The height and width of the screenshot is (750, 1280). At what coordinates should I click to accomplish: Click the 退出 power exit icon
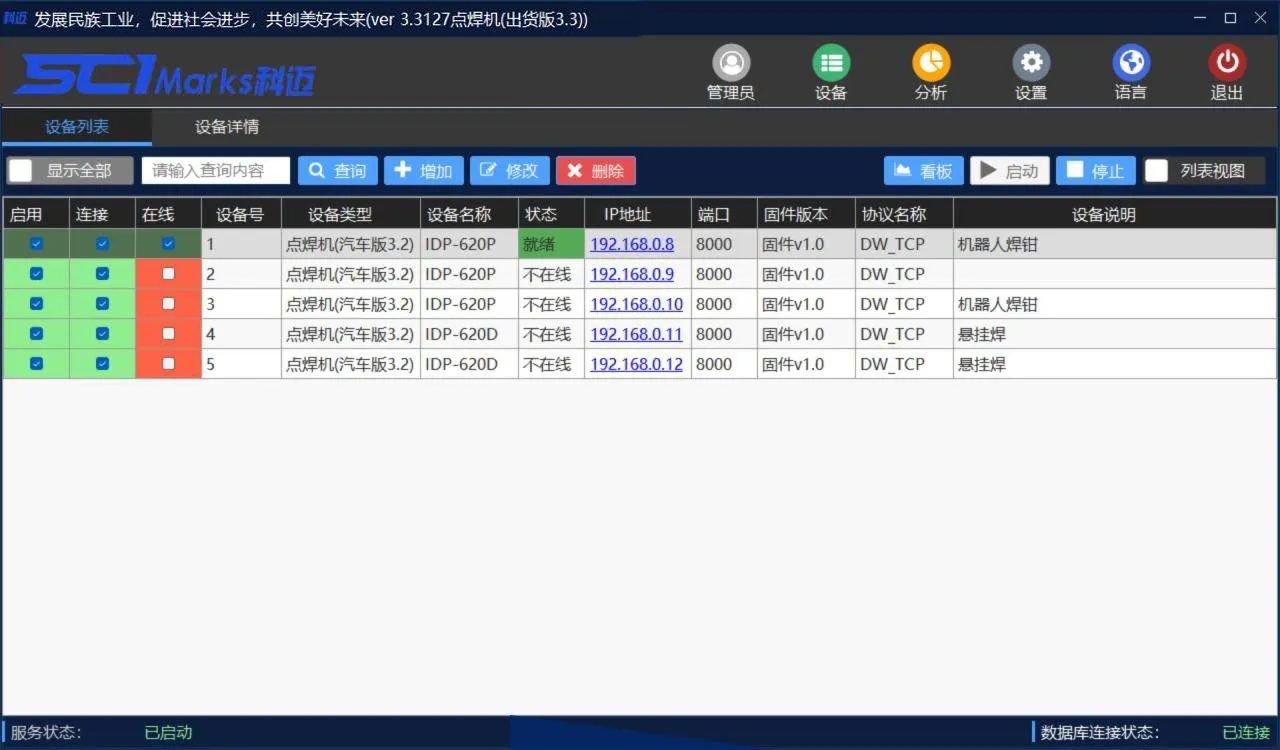click(x=1227, y=65)
